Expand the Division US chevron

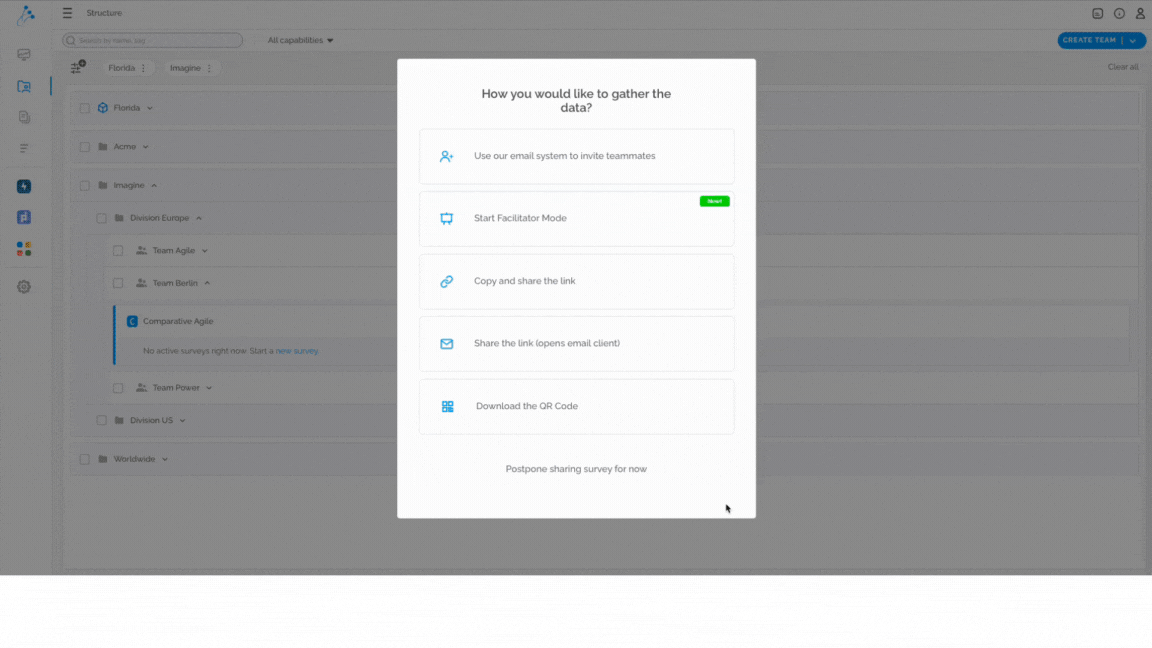[x=183, y=420]
